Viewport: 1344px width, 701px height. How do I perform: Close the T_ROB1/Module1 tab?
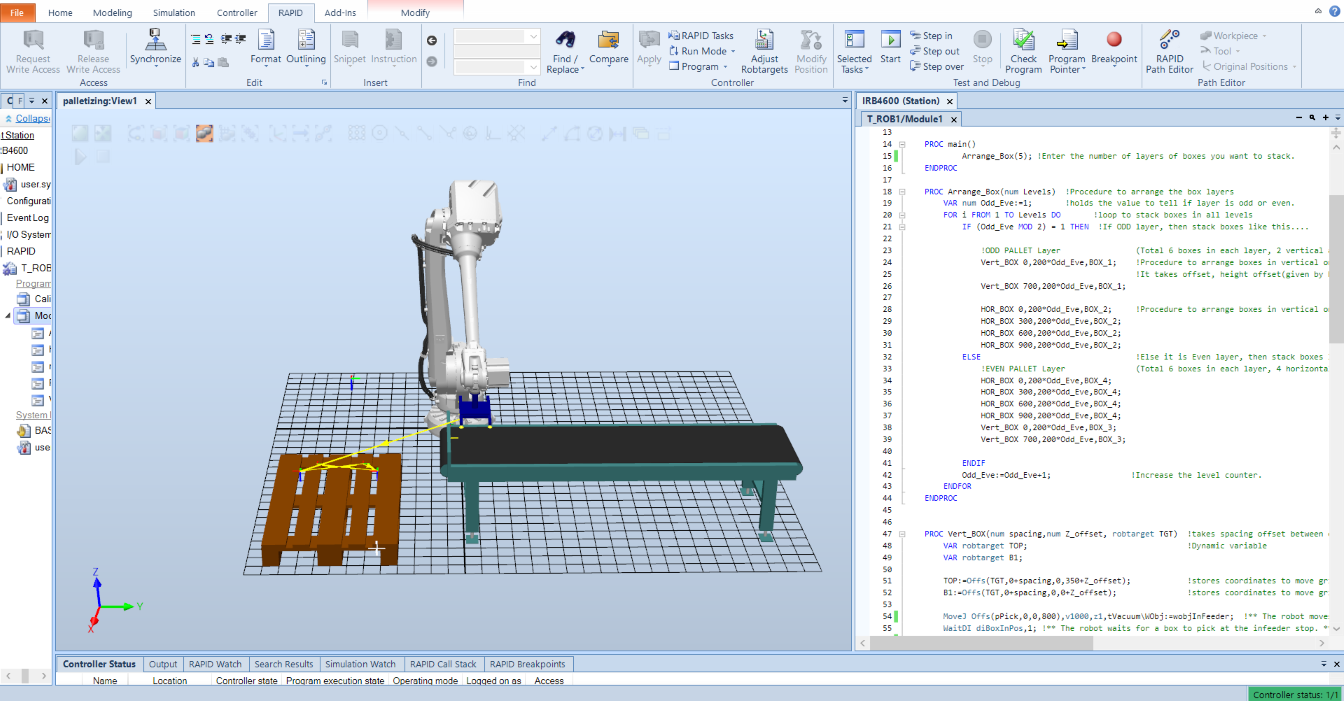point(954,119)
